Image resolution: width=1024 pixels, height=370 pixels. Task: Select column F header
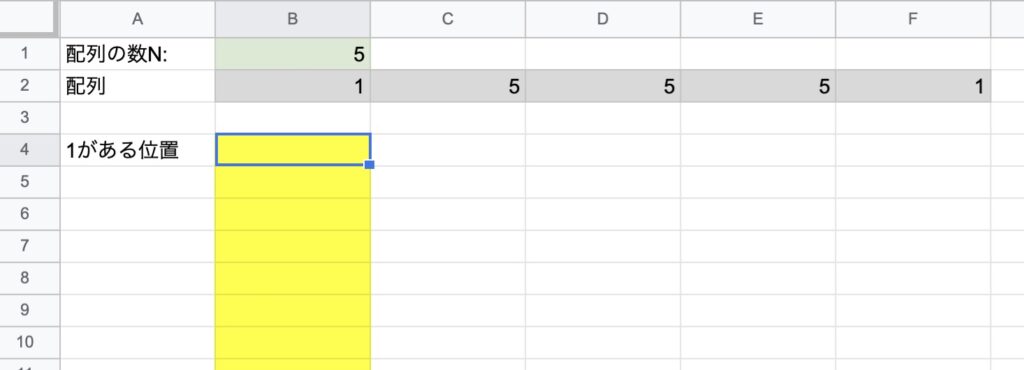coord(913,19)
